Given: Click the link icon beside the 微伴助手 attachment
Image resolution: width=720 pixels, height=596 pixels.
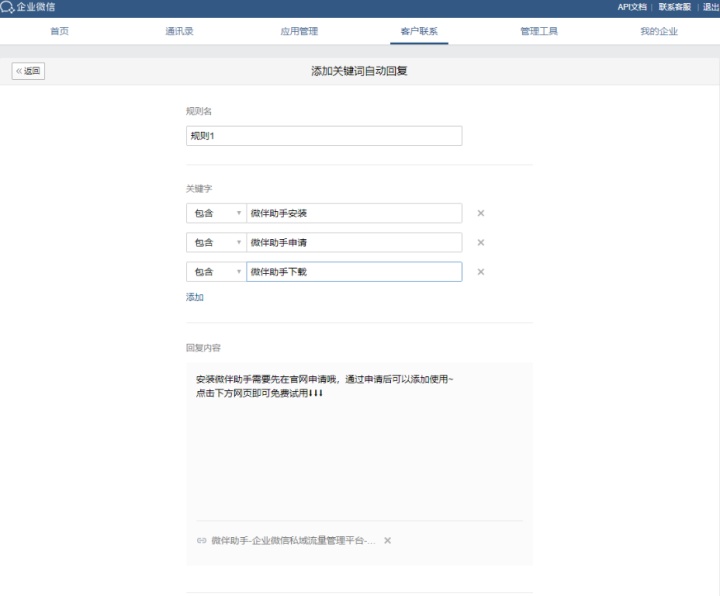Looking at the screenshot, I should pos(201,540).
